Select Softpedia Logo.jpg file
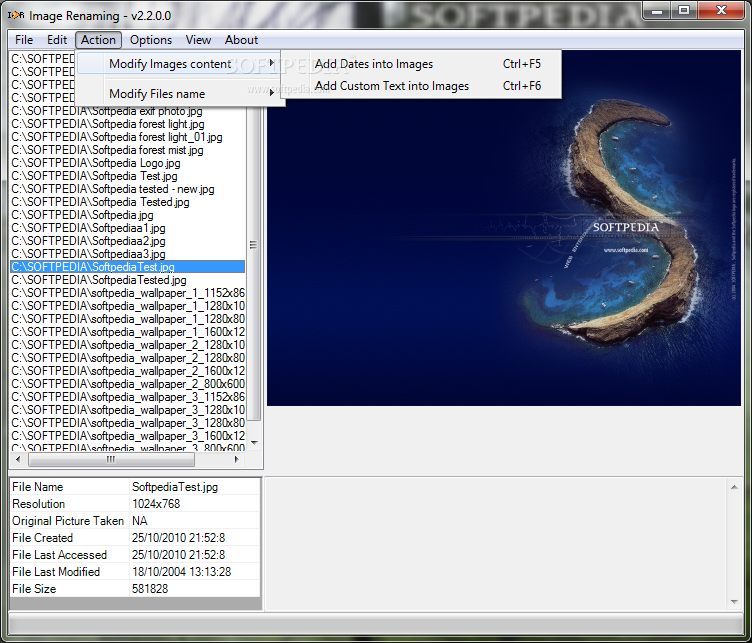The image size is (752, 643). click(x=128, y=163)
